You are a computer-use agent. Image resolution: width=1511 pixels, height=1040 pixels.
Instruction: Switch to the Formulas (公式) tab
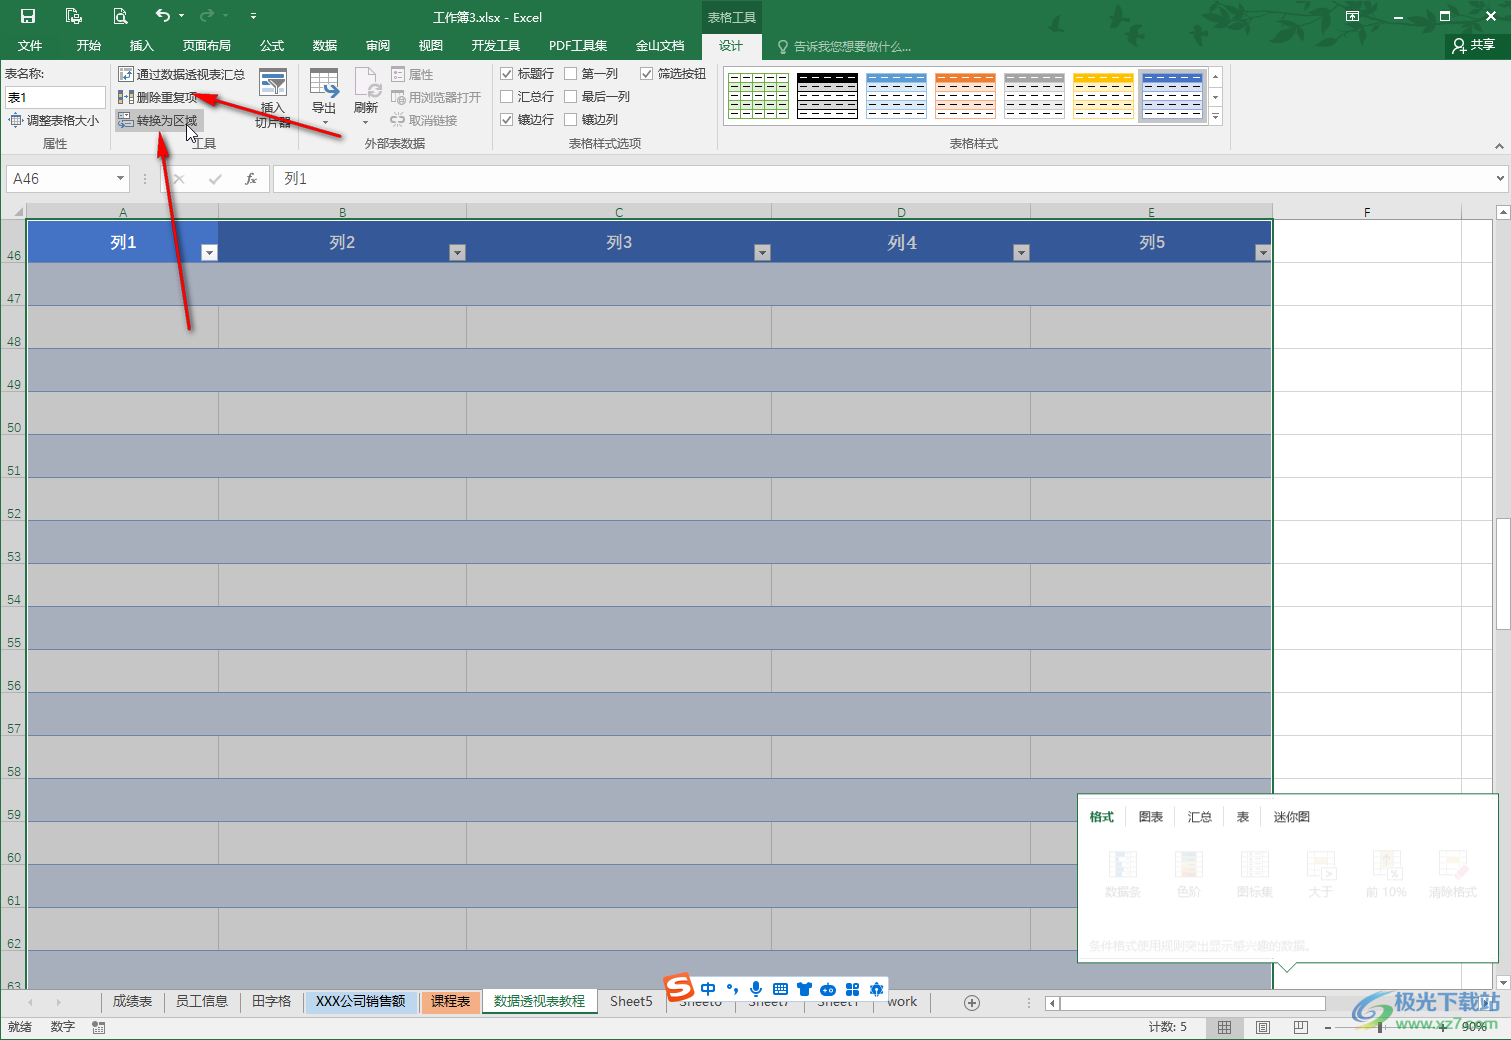(x=272, y=46)
